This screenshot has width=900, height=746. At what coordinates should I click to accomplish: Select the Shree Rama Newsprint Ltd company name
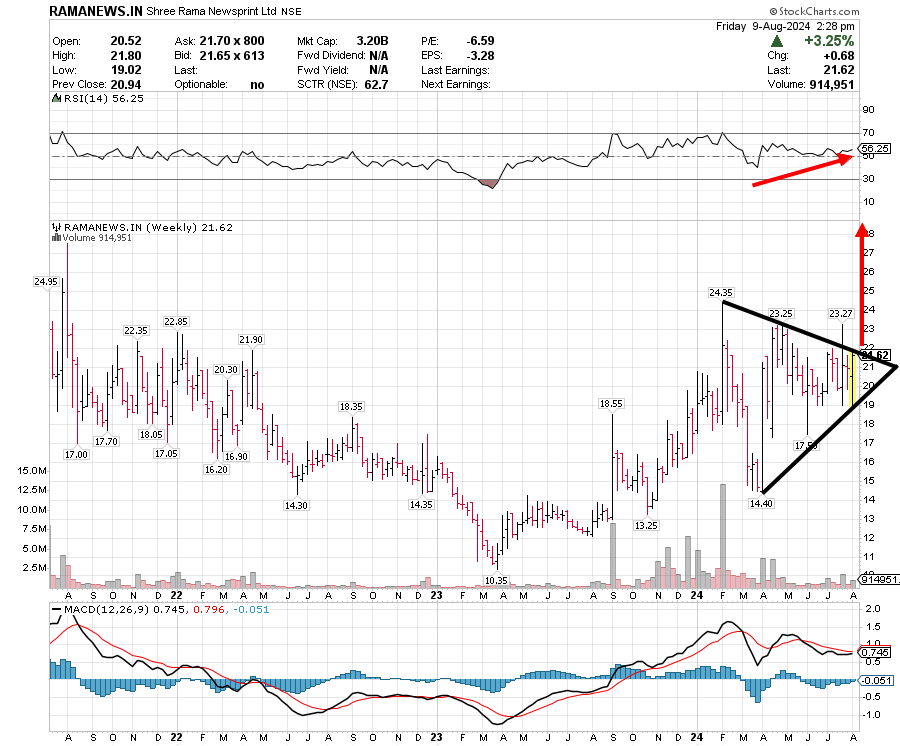coord(212,11)
